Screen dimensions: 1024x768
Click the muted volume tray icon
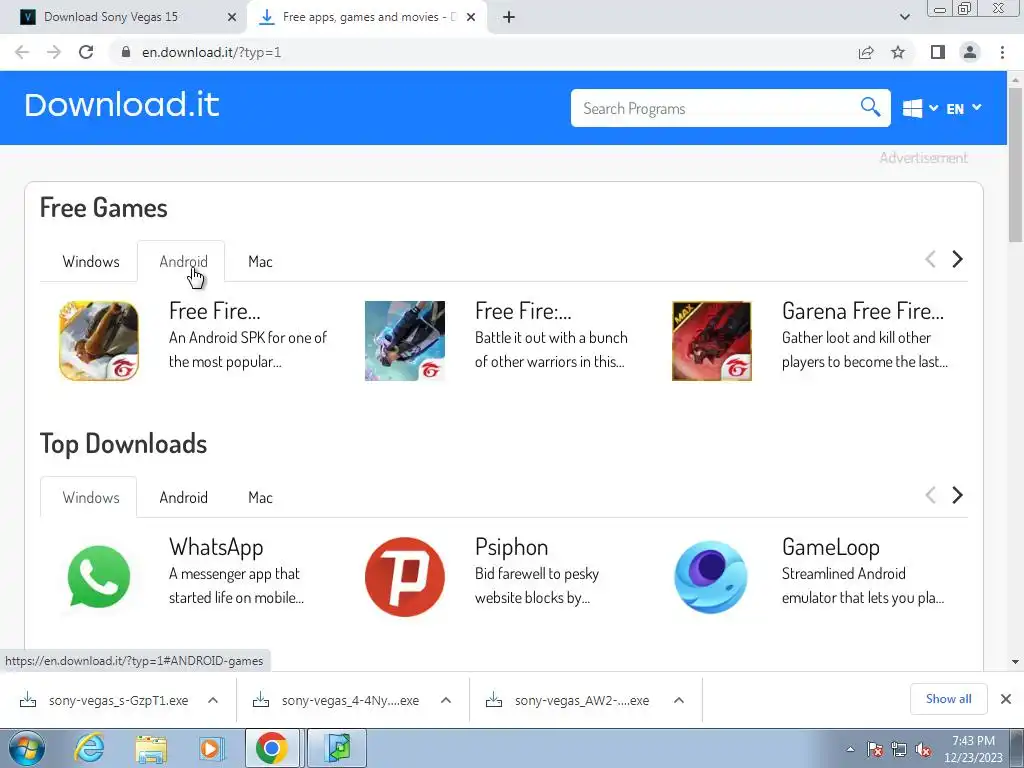point(923,749)
